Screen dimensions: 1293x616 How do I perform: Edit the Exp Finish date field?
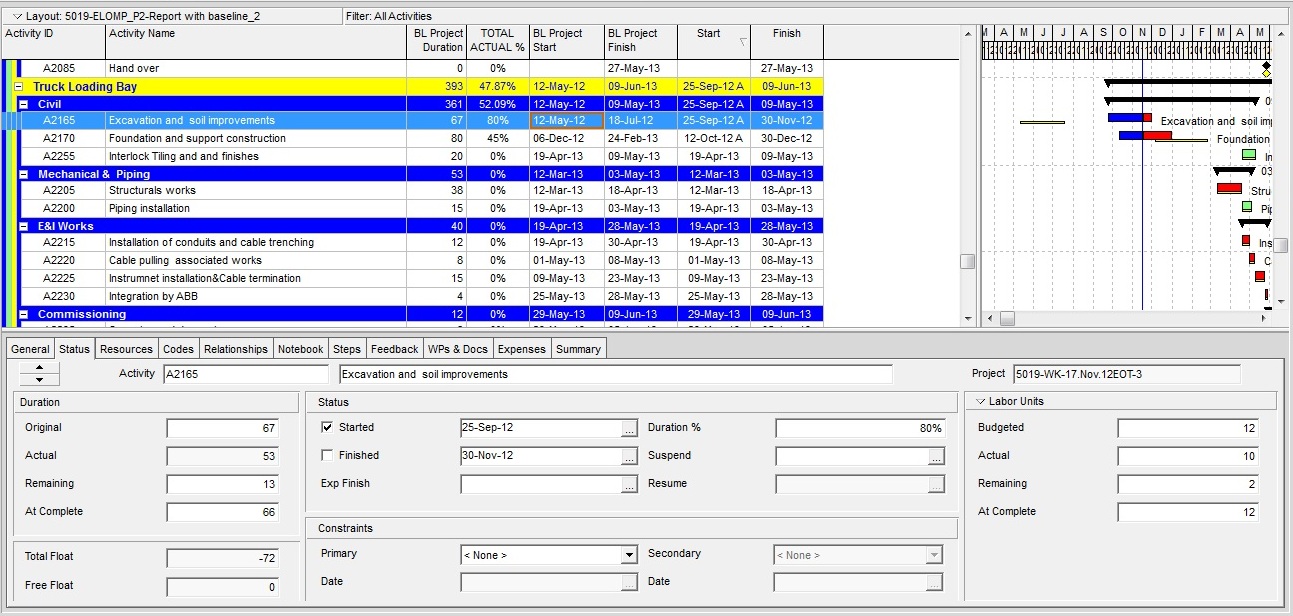[x=540, y=484]
